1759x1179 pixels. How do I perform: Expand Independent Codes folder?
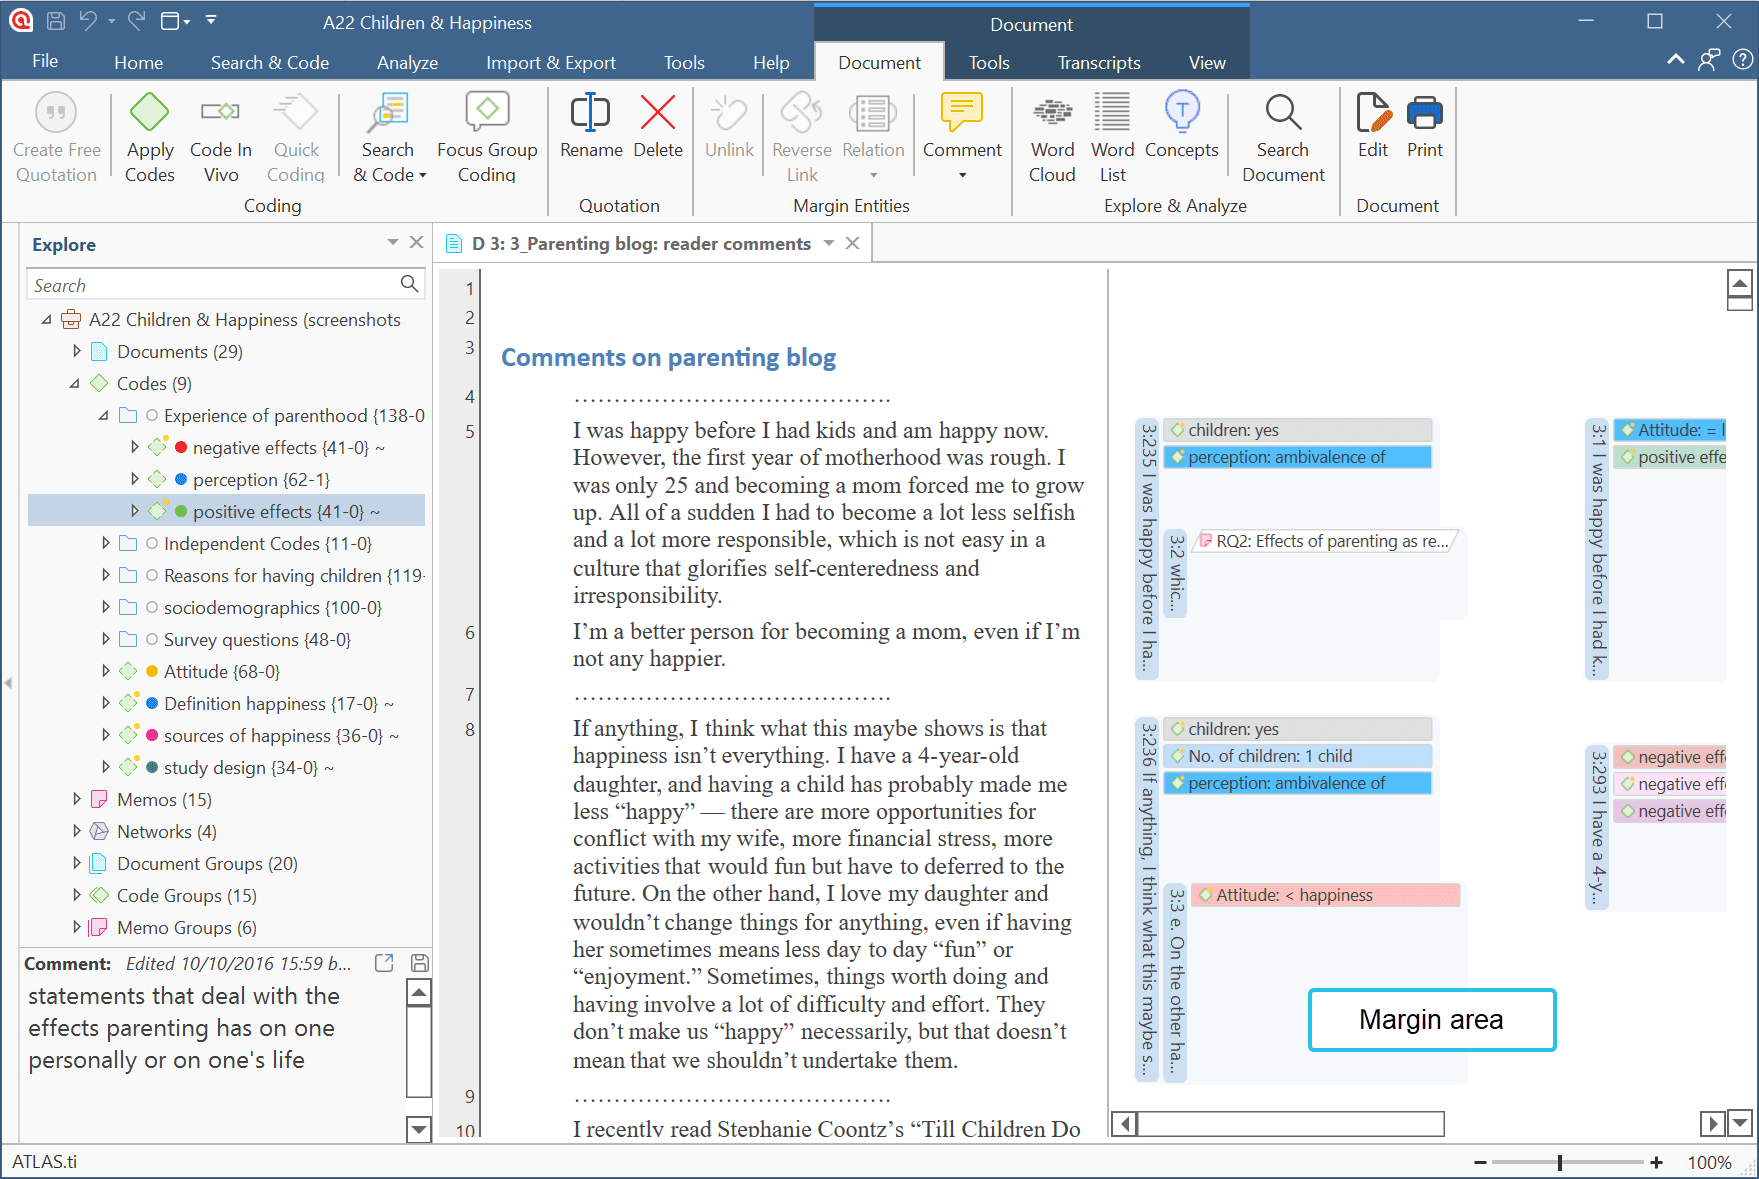[x=106, y=543]
